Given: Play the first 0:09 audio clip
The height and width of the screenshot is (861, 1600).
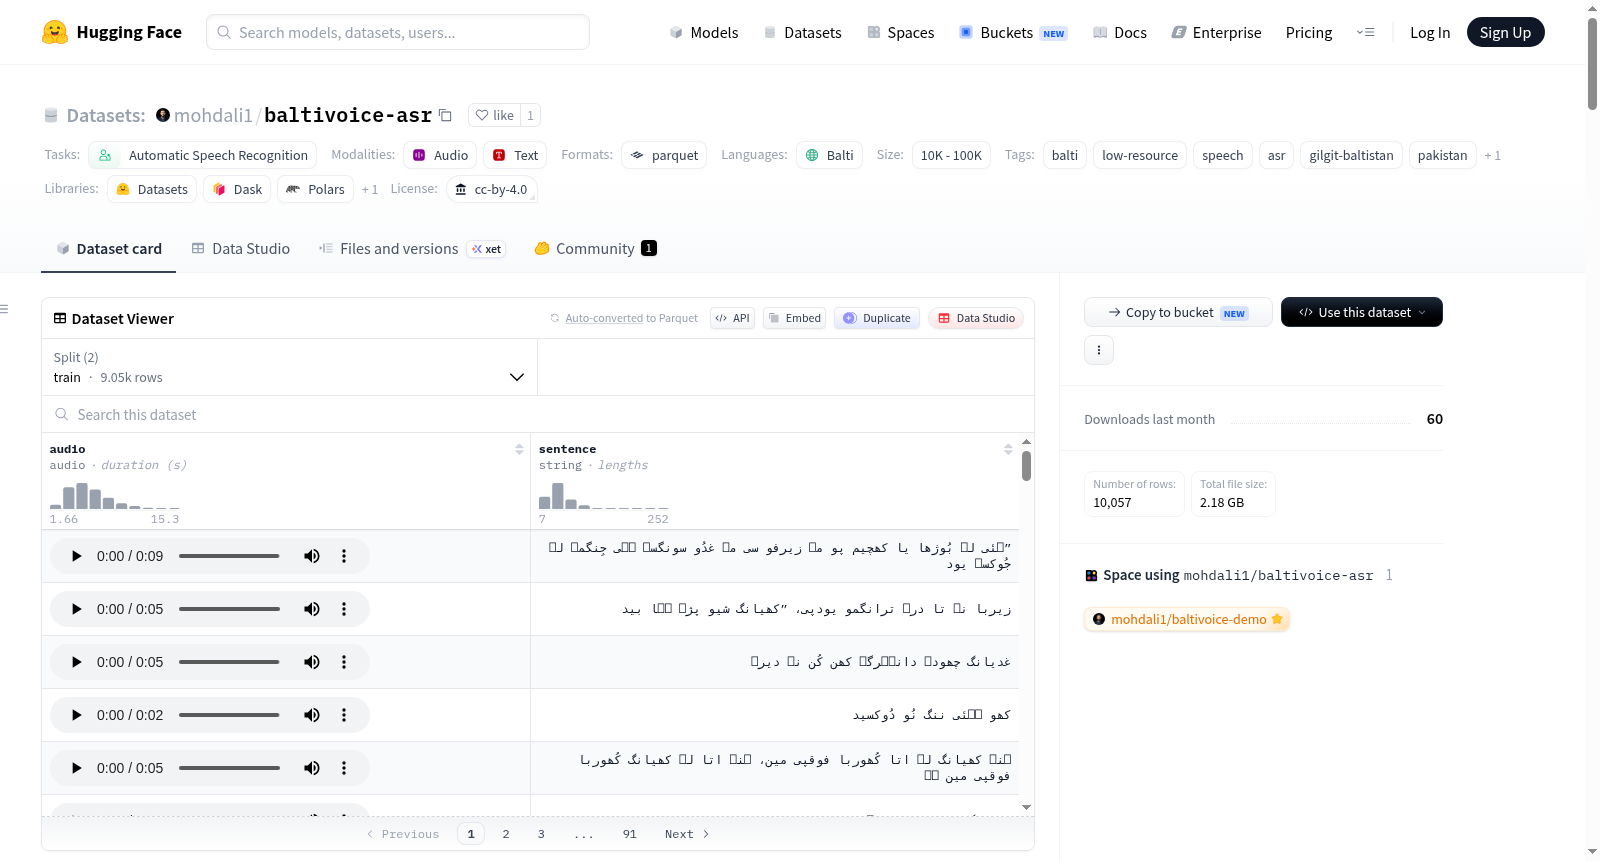Looking at the screenshot, I should point(76,556).
